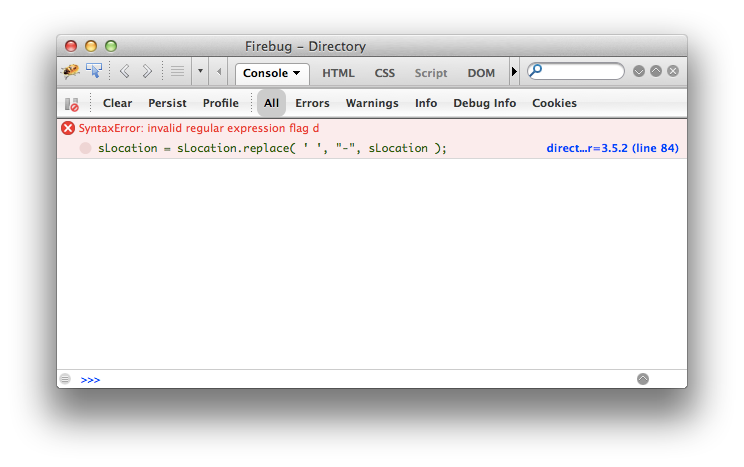Toggle the break on all errors icon
This screenshot has width=744, height=467.
(72, 104)
